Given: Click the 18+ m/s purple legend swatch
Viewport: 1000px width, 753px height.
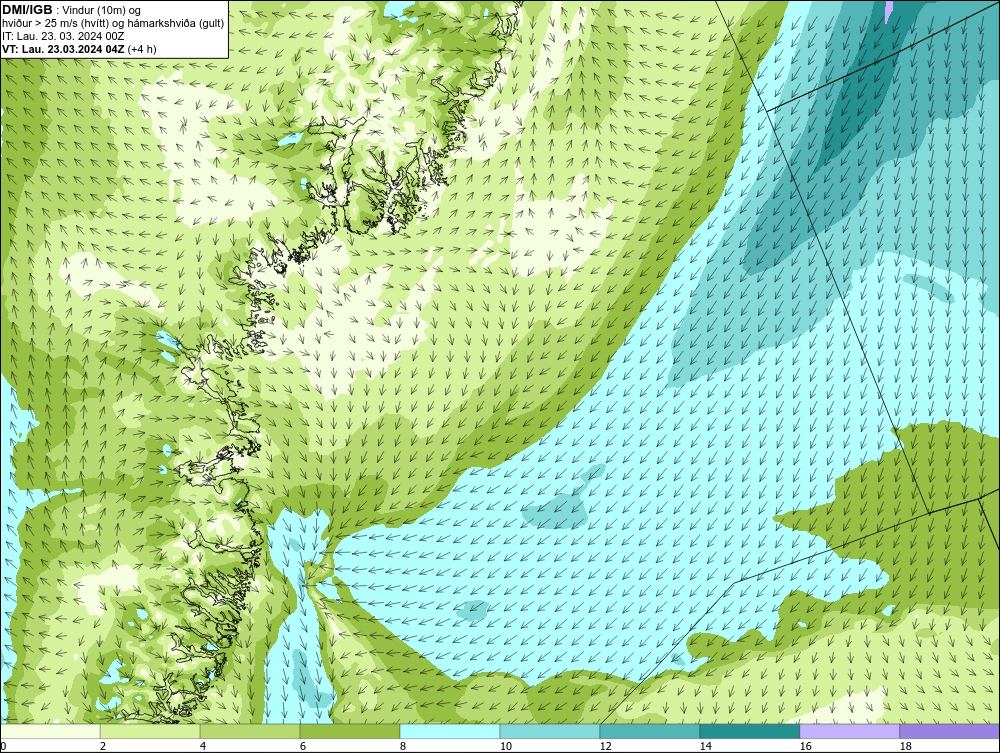Looking at the screenshot, I should pos(949,731).
